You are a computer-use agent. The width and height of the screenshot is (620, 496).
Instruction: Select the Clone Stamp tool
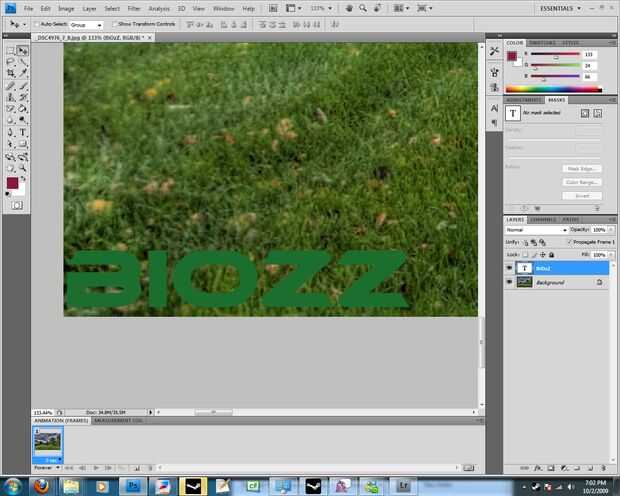pyautogui.click(x=11, y=97)
